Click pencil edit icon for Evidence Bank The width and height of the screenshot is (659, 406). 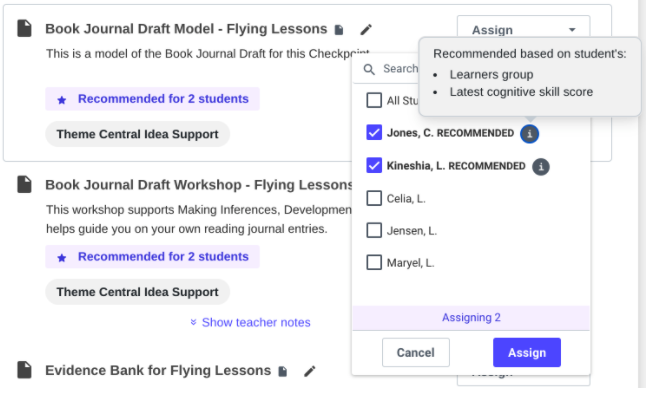310,371
